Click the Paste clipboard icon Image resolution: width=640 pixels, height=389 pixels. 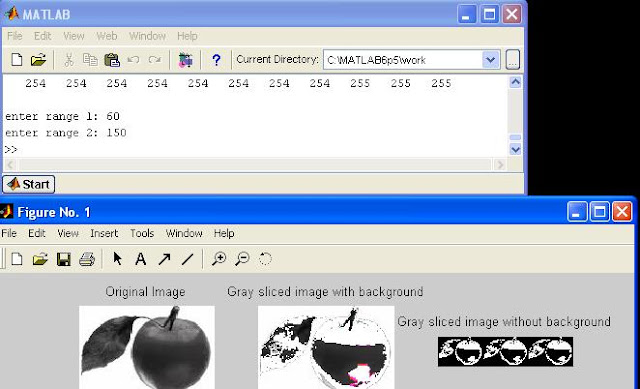point(112,60)
